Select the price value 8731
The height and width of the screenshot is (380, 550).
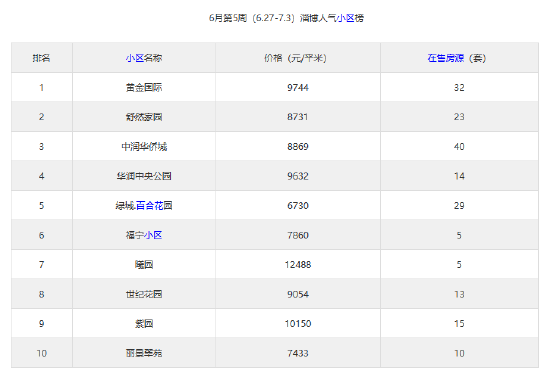point(298,117)
